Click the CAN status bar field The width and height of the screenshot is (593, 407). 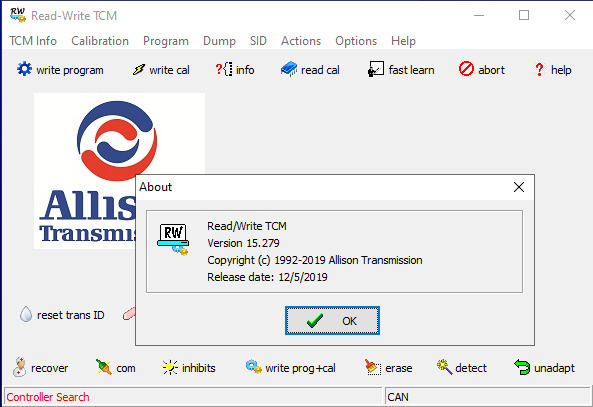tap(487, 397)
